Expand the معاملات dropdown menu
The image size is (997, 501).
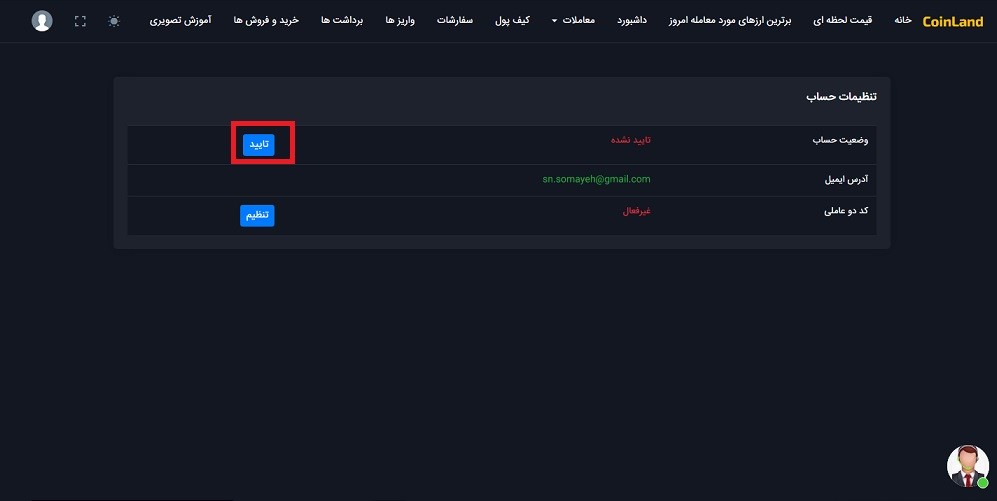[x=573, y=20]
